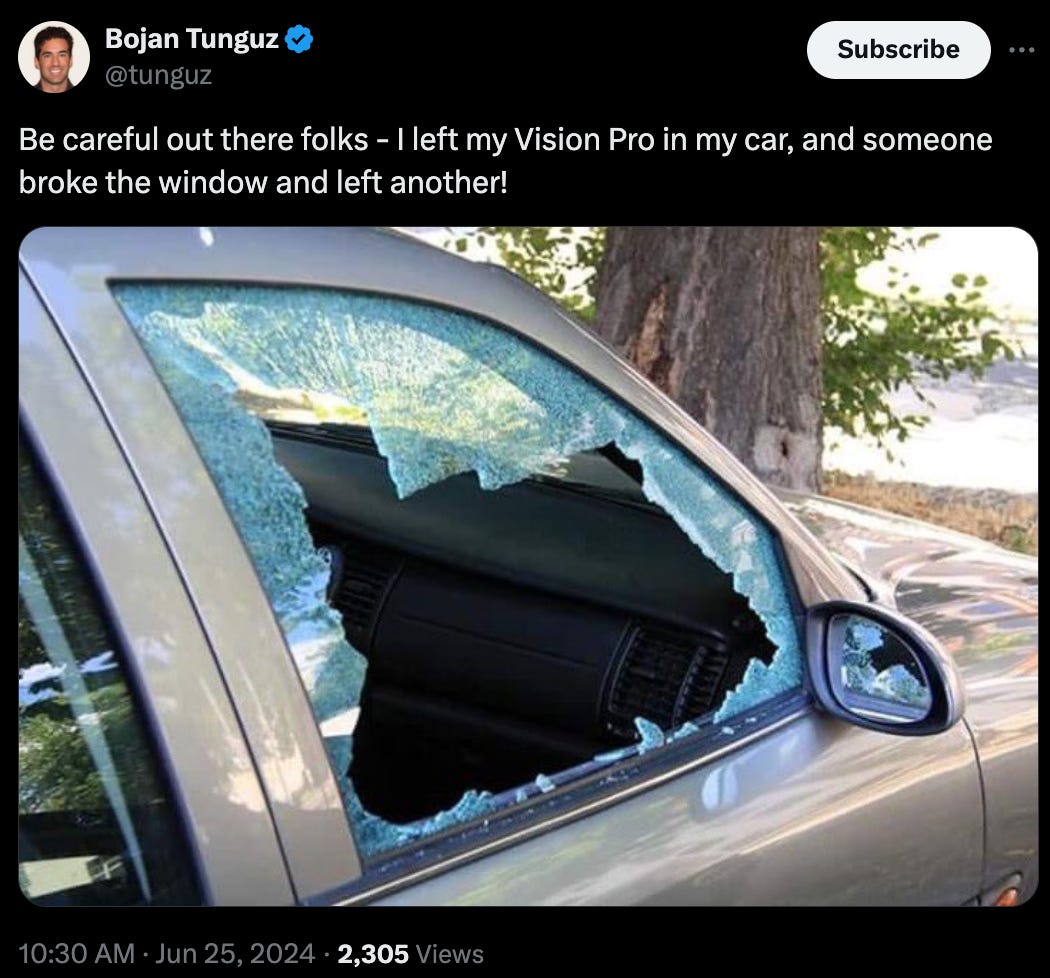Viewport: 1050px width, 978px height.
Task: Click the blue verified checkmark badge
Action: click(299, 39)
